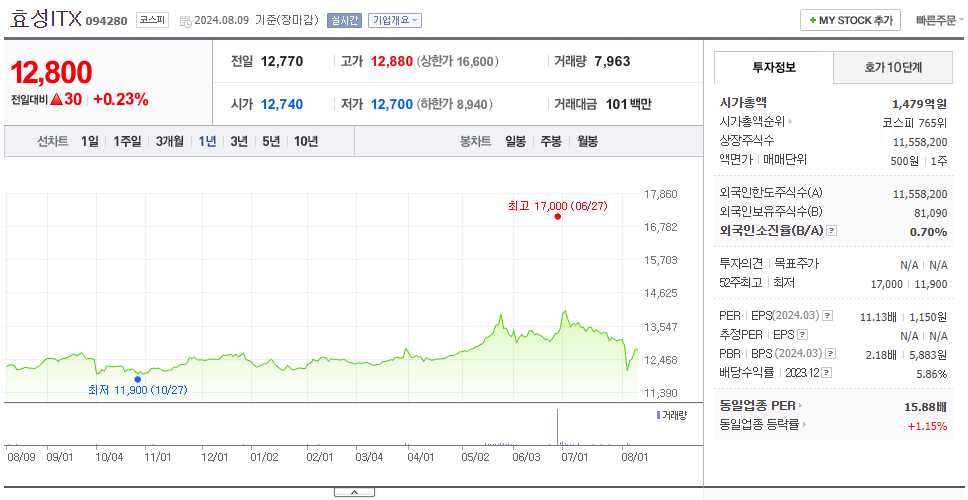Select the 1일 line chart period
The height and width of the screenshot is (500, 968).
click(x=90, y=141)
